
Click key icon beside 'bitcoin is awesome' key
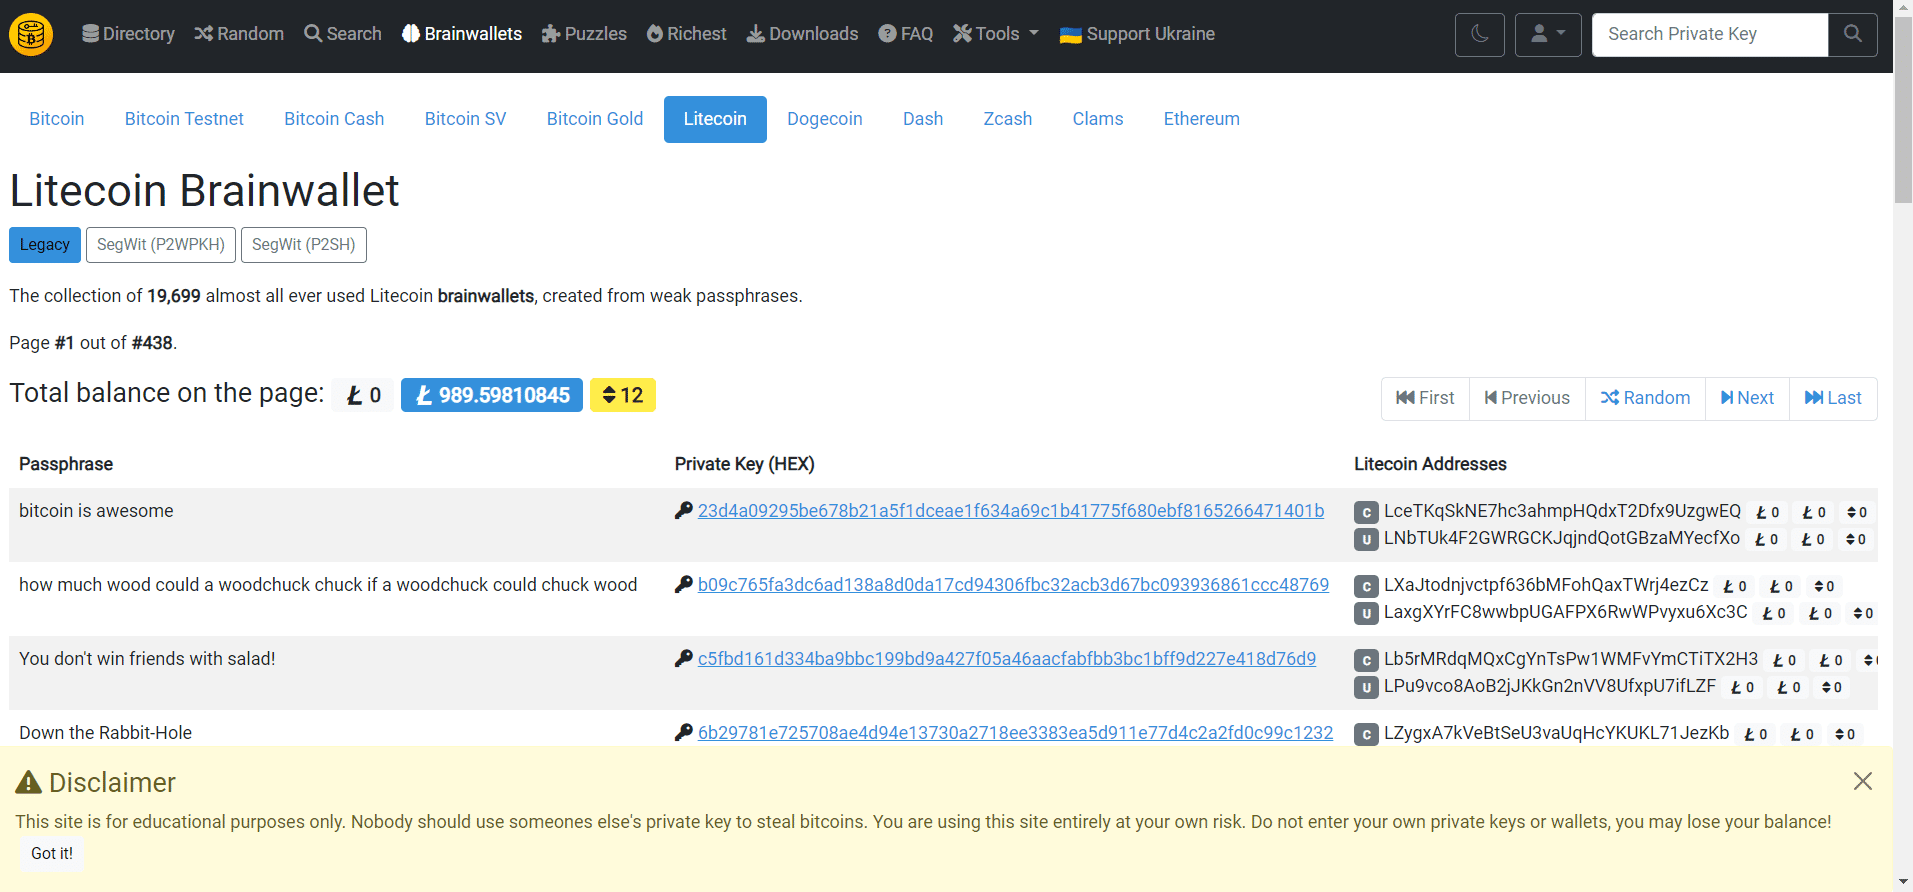coord(684,511)
